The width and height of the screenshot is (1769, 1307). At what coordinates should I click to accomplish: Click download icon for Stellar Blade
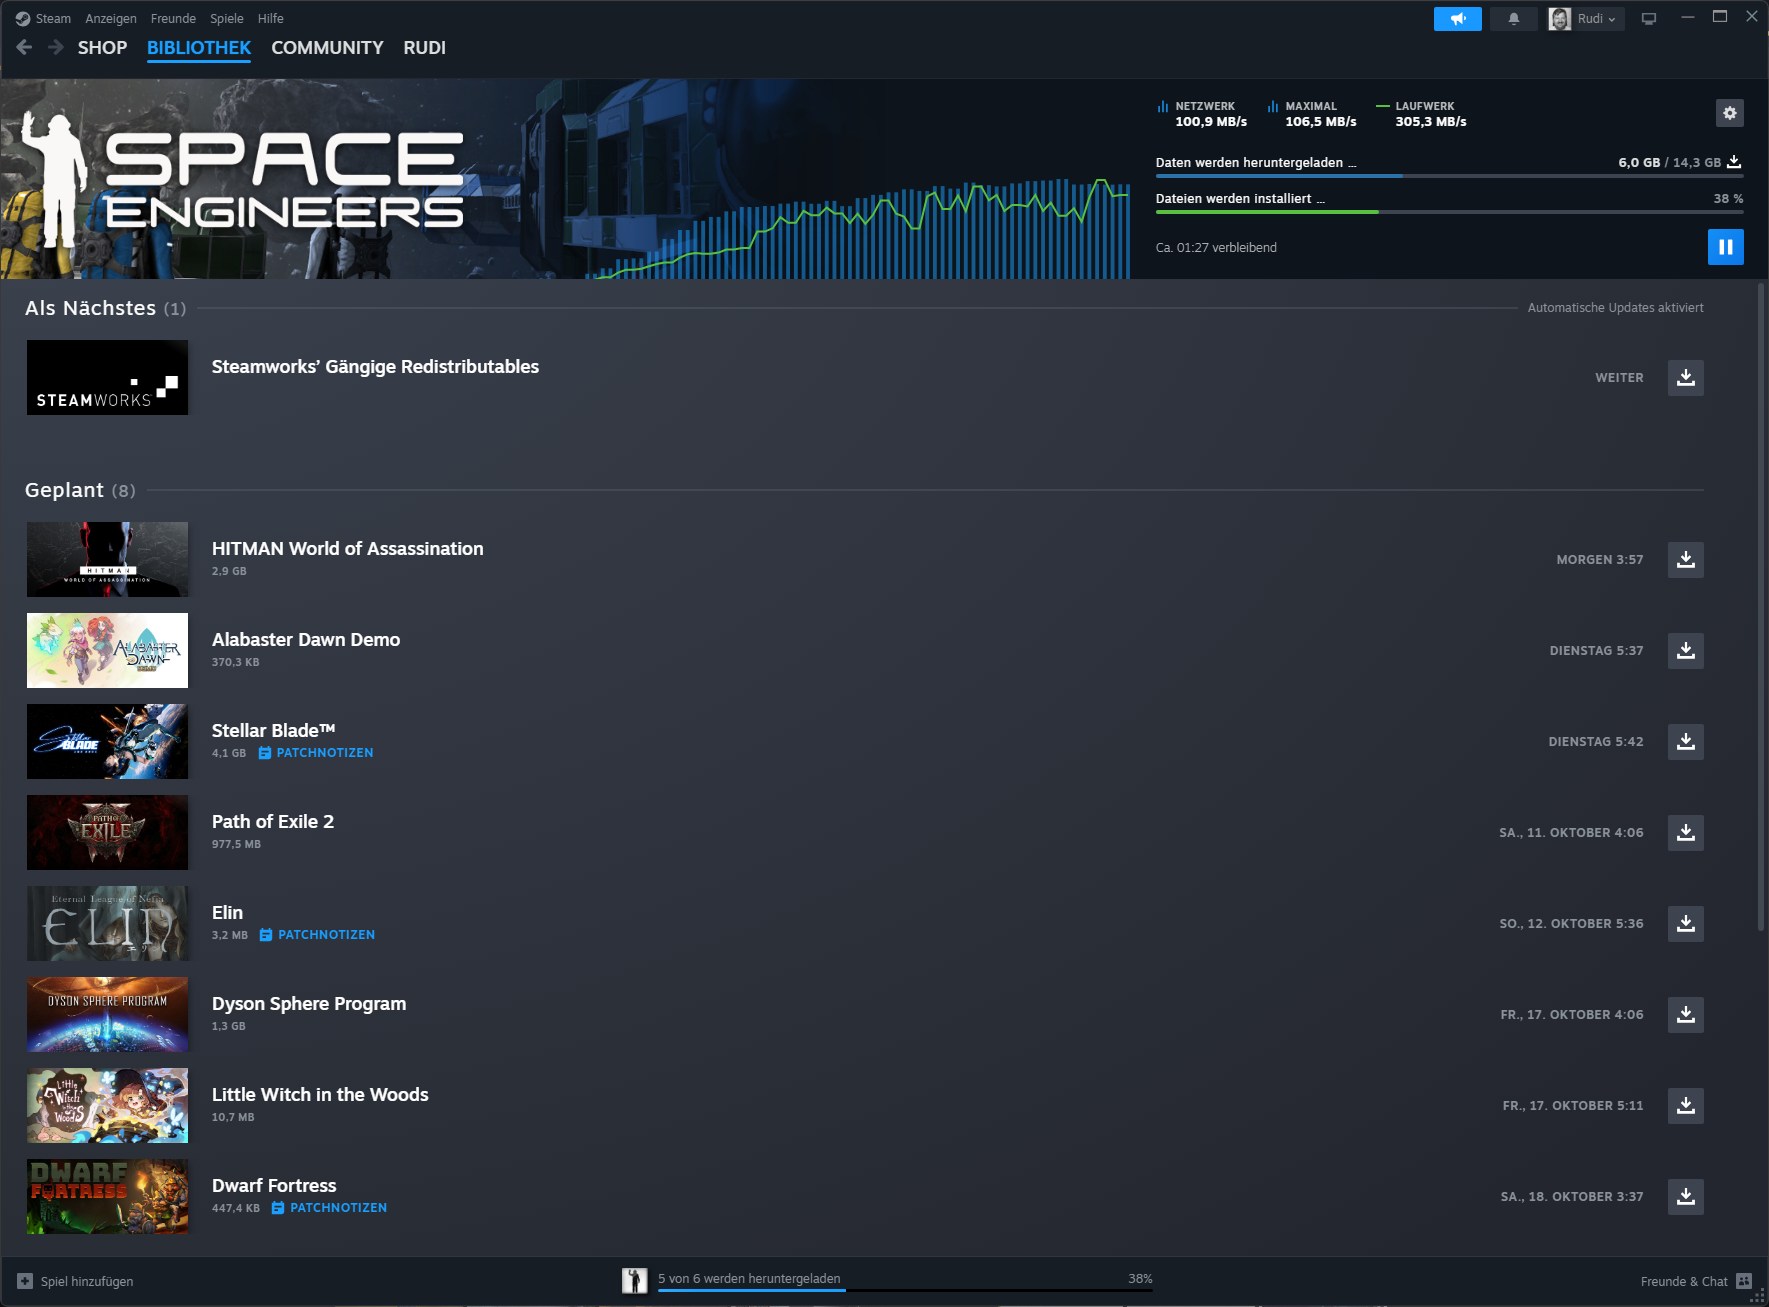click(x=1685, y=742)
